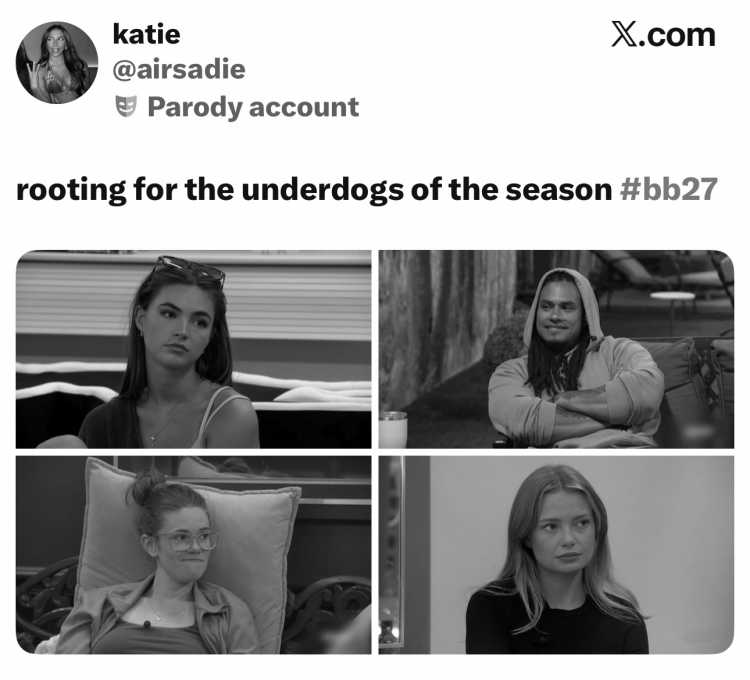750x680 pixels.
Task: Click the word underdogs in tweet
Action: point(323,190)
